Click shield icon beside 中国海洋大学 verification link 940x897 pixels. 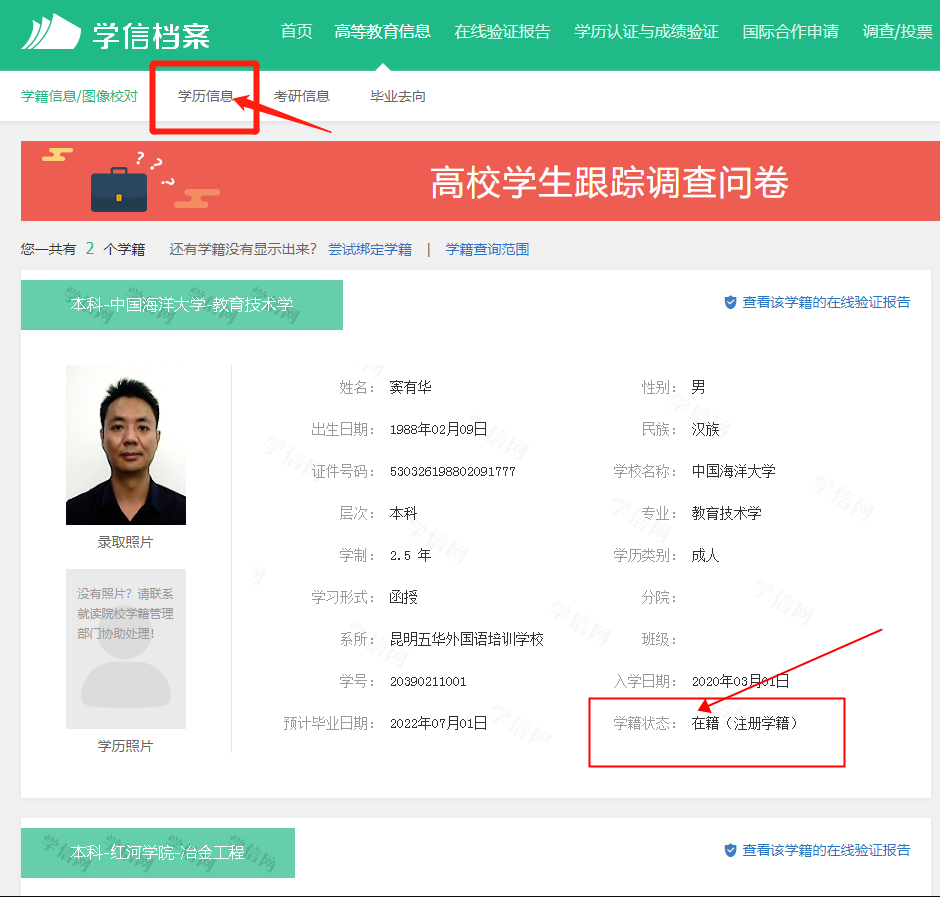[x=730, y=302]
